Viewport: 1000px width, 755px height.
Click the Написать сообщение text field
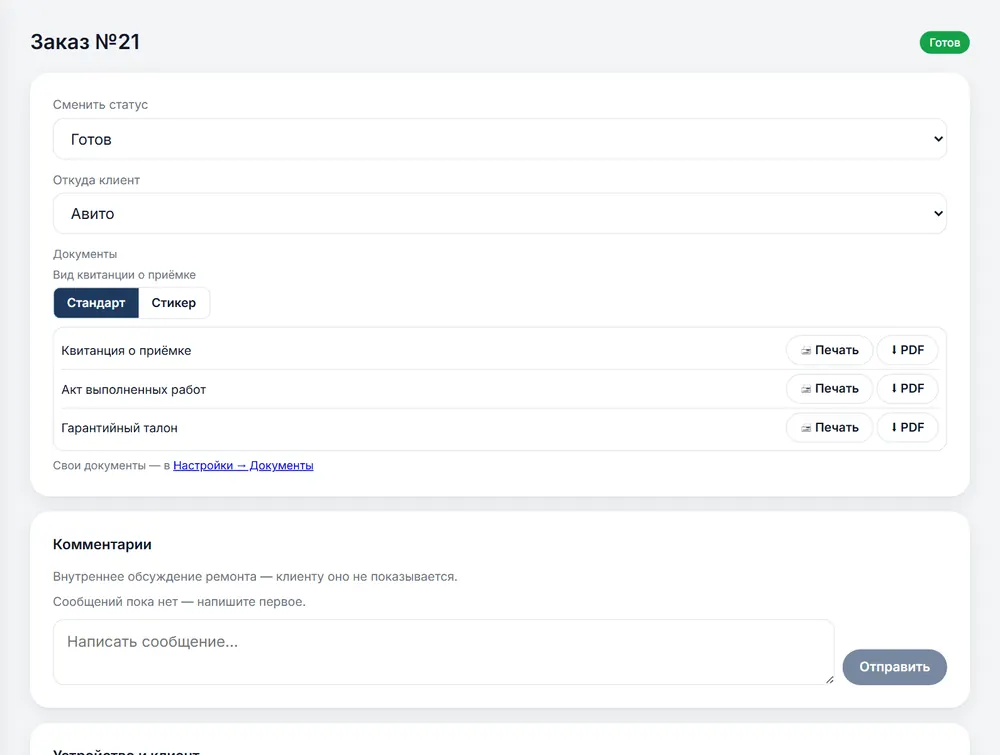point(443,652)
